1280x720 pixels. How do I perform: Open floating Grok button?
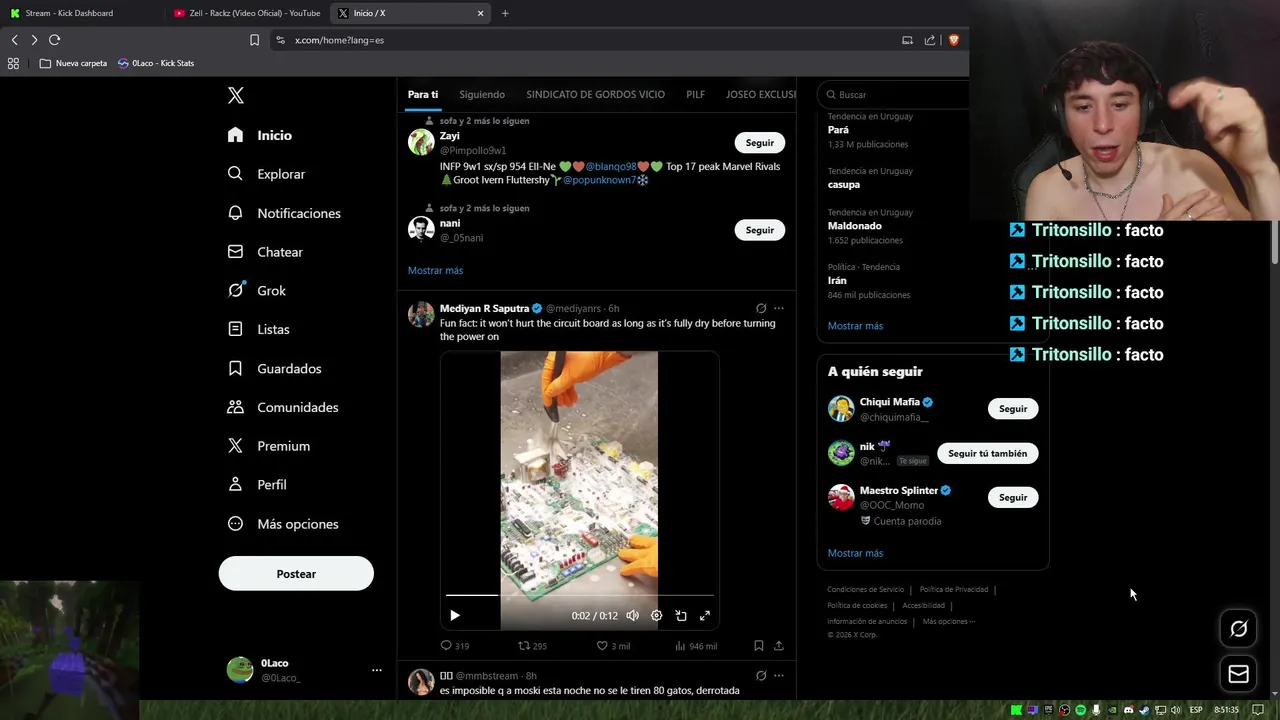(x=1238, y=629)
